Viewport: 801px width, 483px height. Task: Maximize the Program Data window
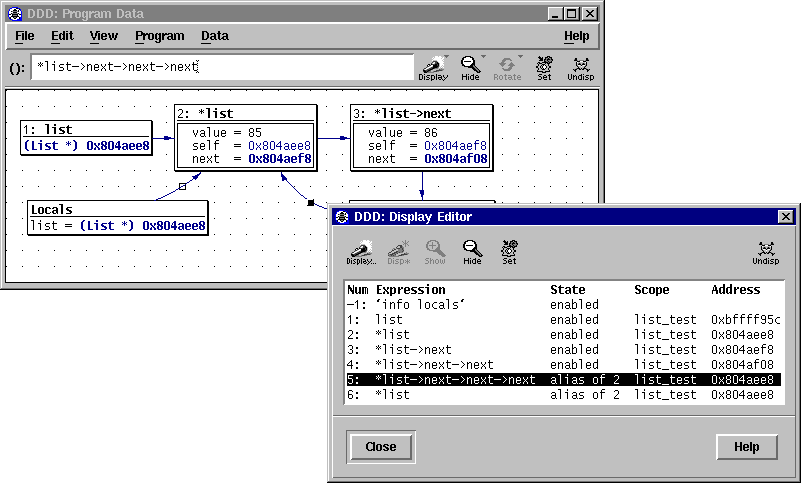coord(572,13)
